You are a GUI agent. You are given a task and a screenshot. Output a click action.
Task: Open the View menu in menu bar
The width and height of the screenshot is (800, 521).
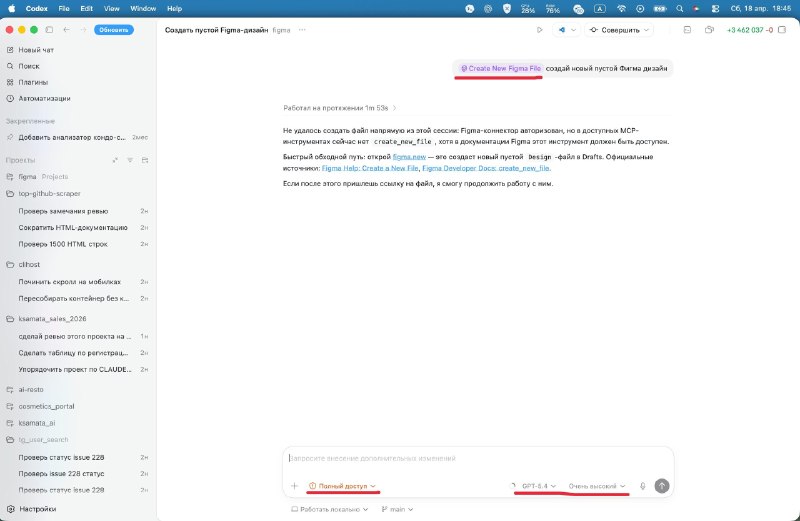click(114, 8)
